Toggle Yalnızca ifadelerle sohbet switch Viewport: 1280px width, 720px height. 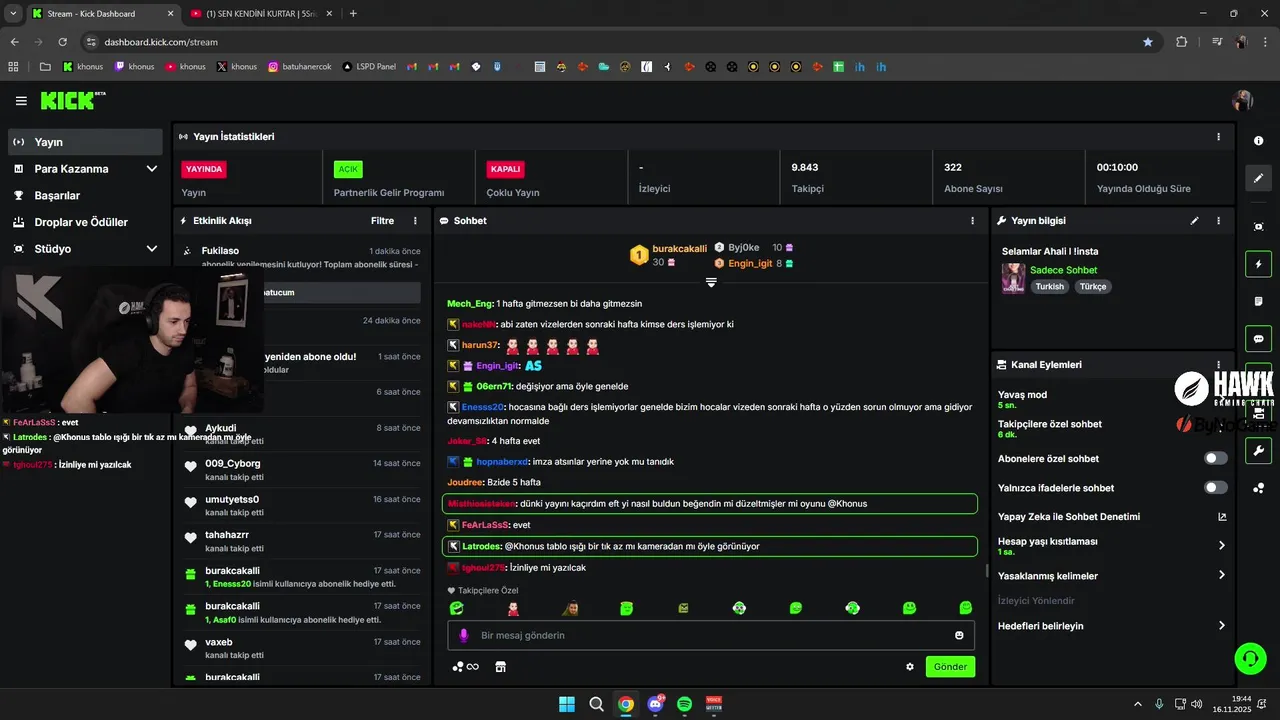(1215, 487)
